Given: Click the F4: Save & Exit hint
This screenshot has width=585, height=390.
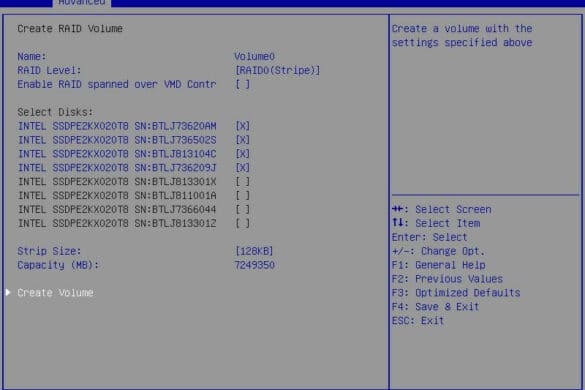Looking at the screenshot, I should coord(435,307).
